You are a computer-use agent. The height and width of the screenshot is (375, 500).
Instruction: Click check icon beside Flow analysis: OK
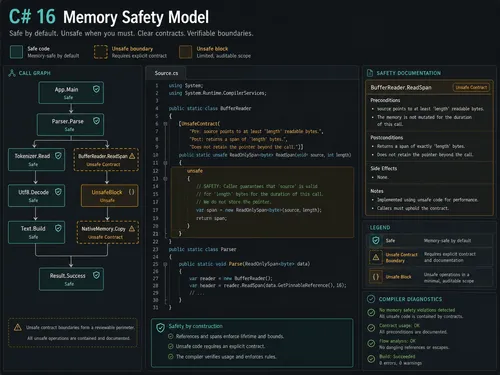371,343
